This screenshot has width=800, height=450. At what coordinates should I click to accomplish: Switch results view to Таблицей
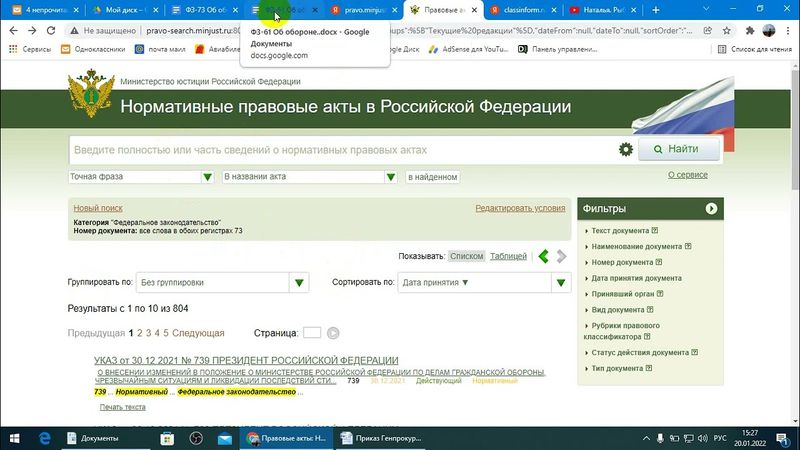(508, 256)
